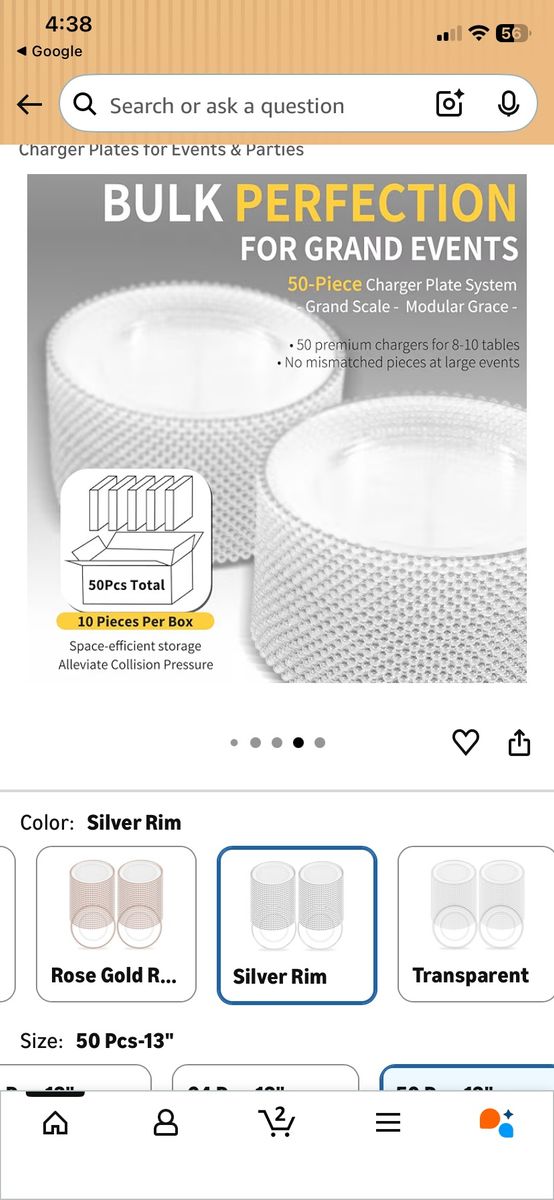Add item to wishlist with heart icon
Screen dimensions: 554x1200
pyautogui.click(x=466, y=742)
